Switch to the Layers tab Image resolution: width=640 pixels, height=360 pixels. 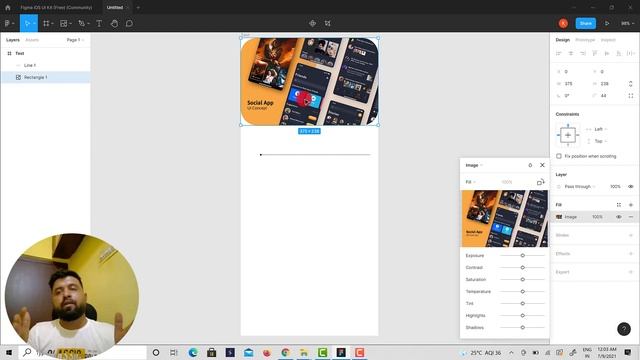pyautogui.click(x=13, y=40)
